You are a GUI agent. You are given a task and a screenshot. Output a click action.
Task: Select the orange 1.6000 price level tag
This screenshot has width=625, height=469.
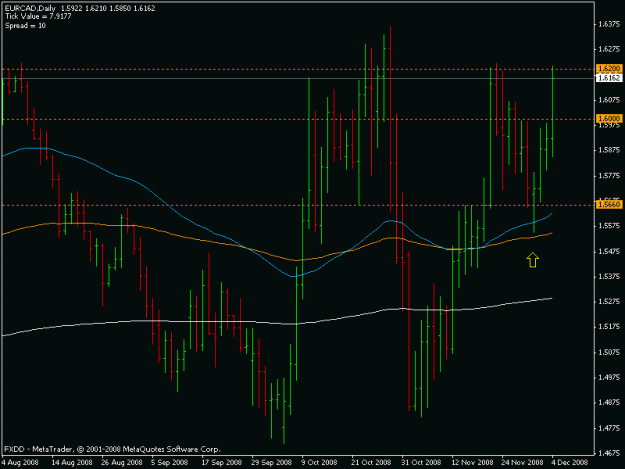[609, 118]
